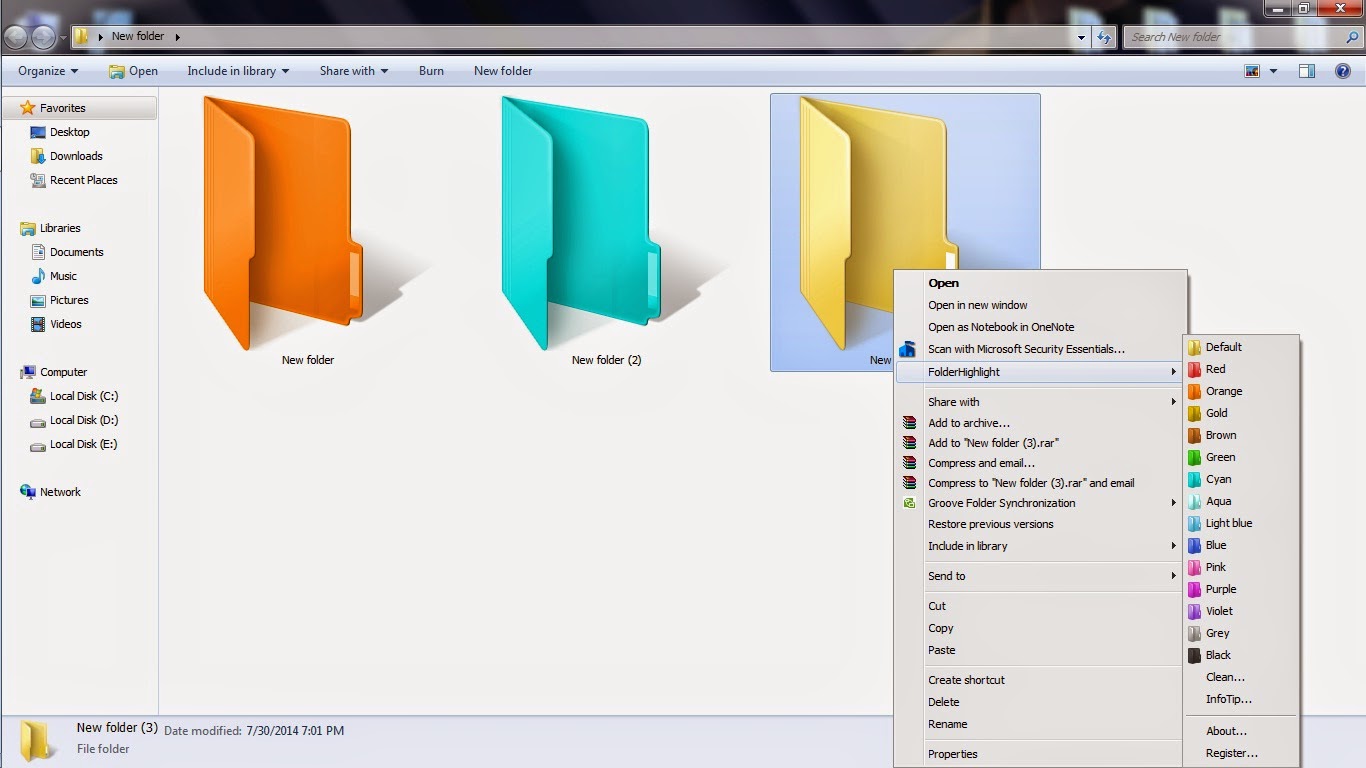
Task: Click the Network icon in the sidebar
Action: 29,492
